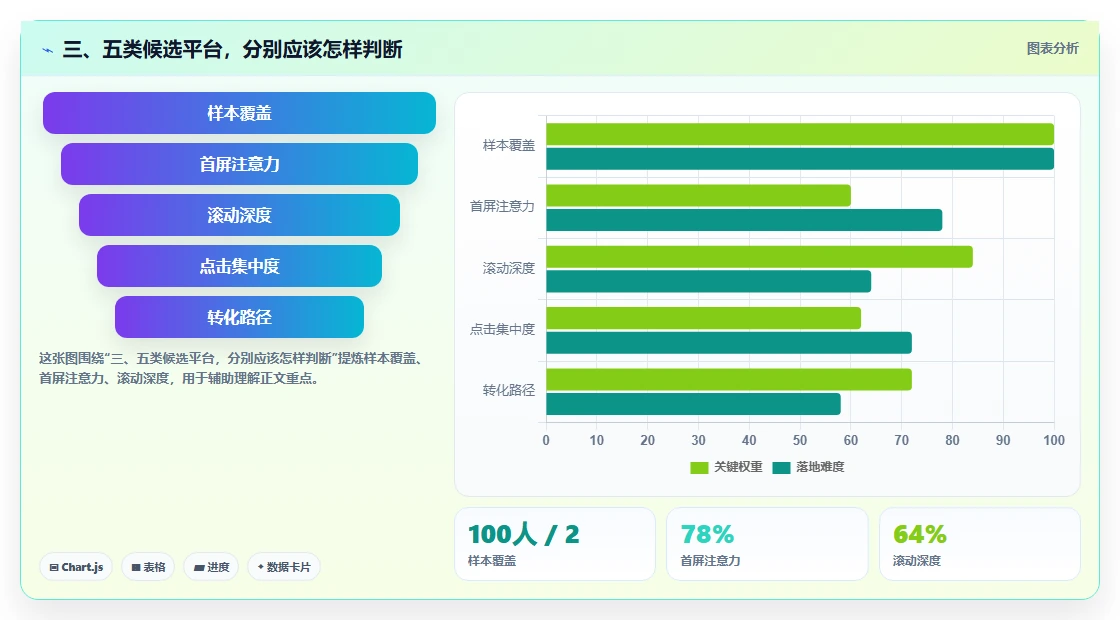Click the 64% 滚动深度 data card
Viewport: 1120px width, 620px height.
[979, 544]
